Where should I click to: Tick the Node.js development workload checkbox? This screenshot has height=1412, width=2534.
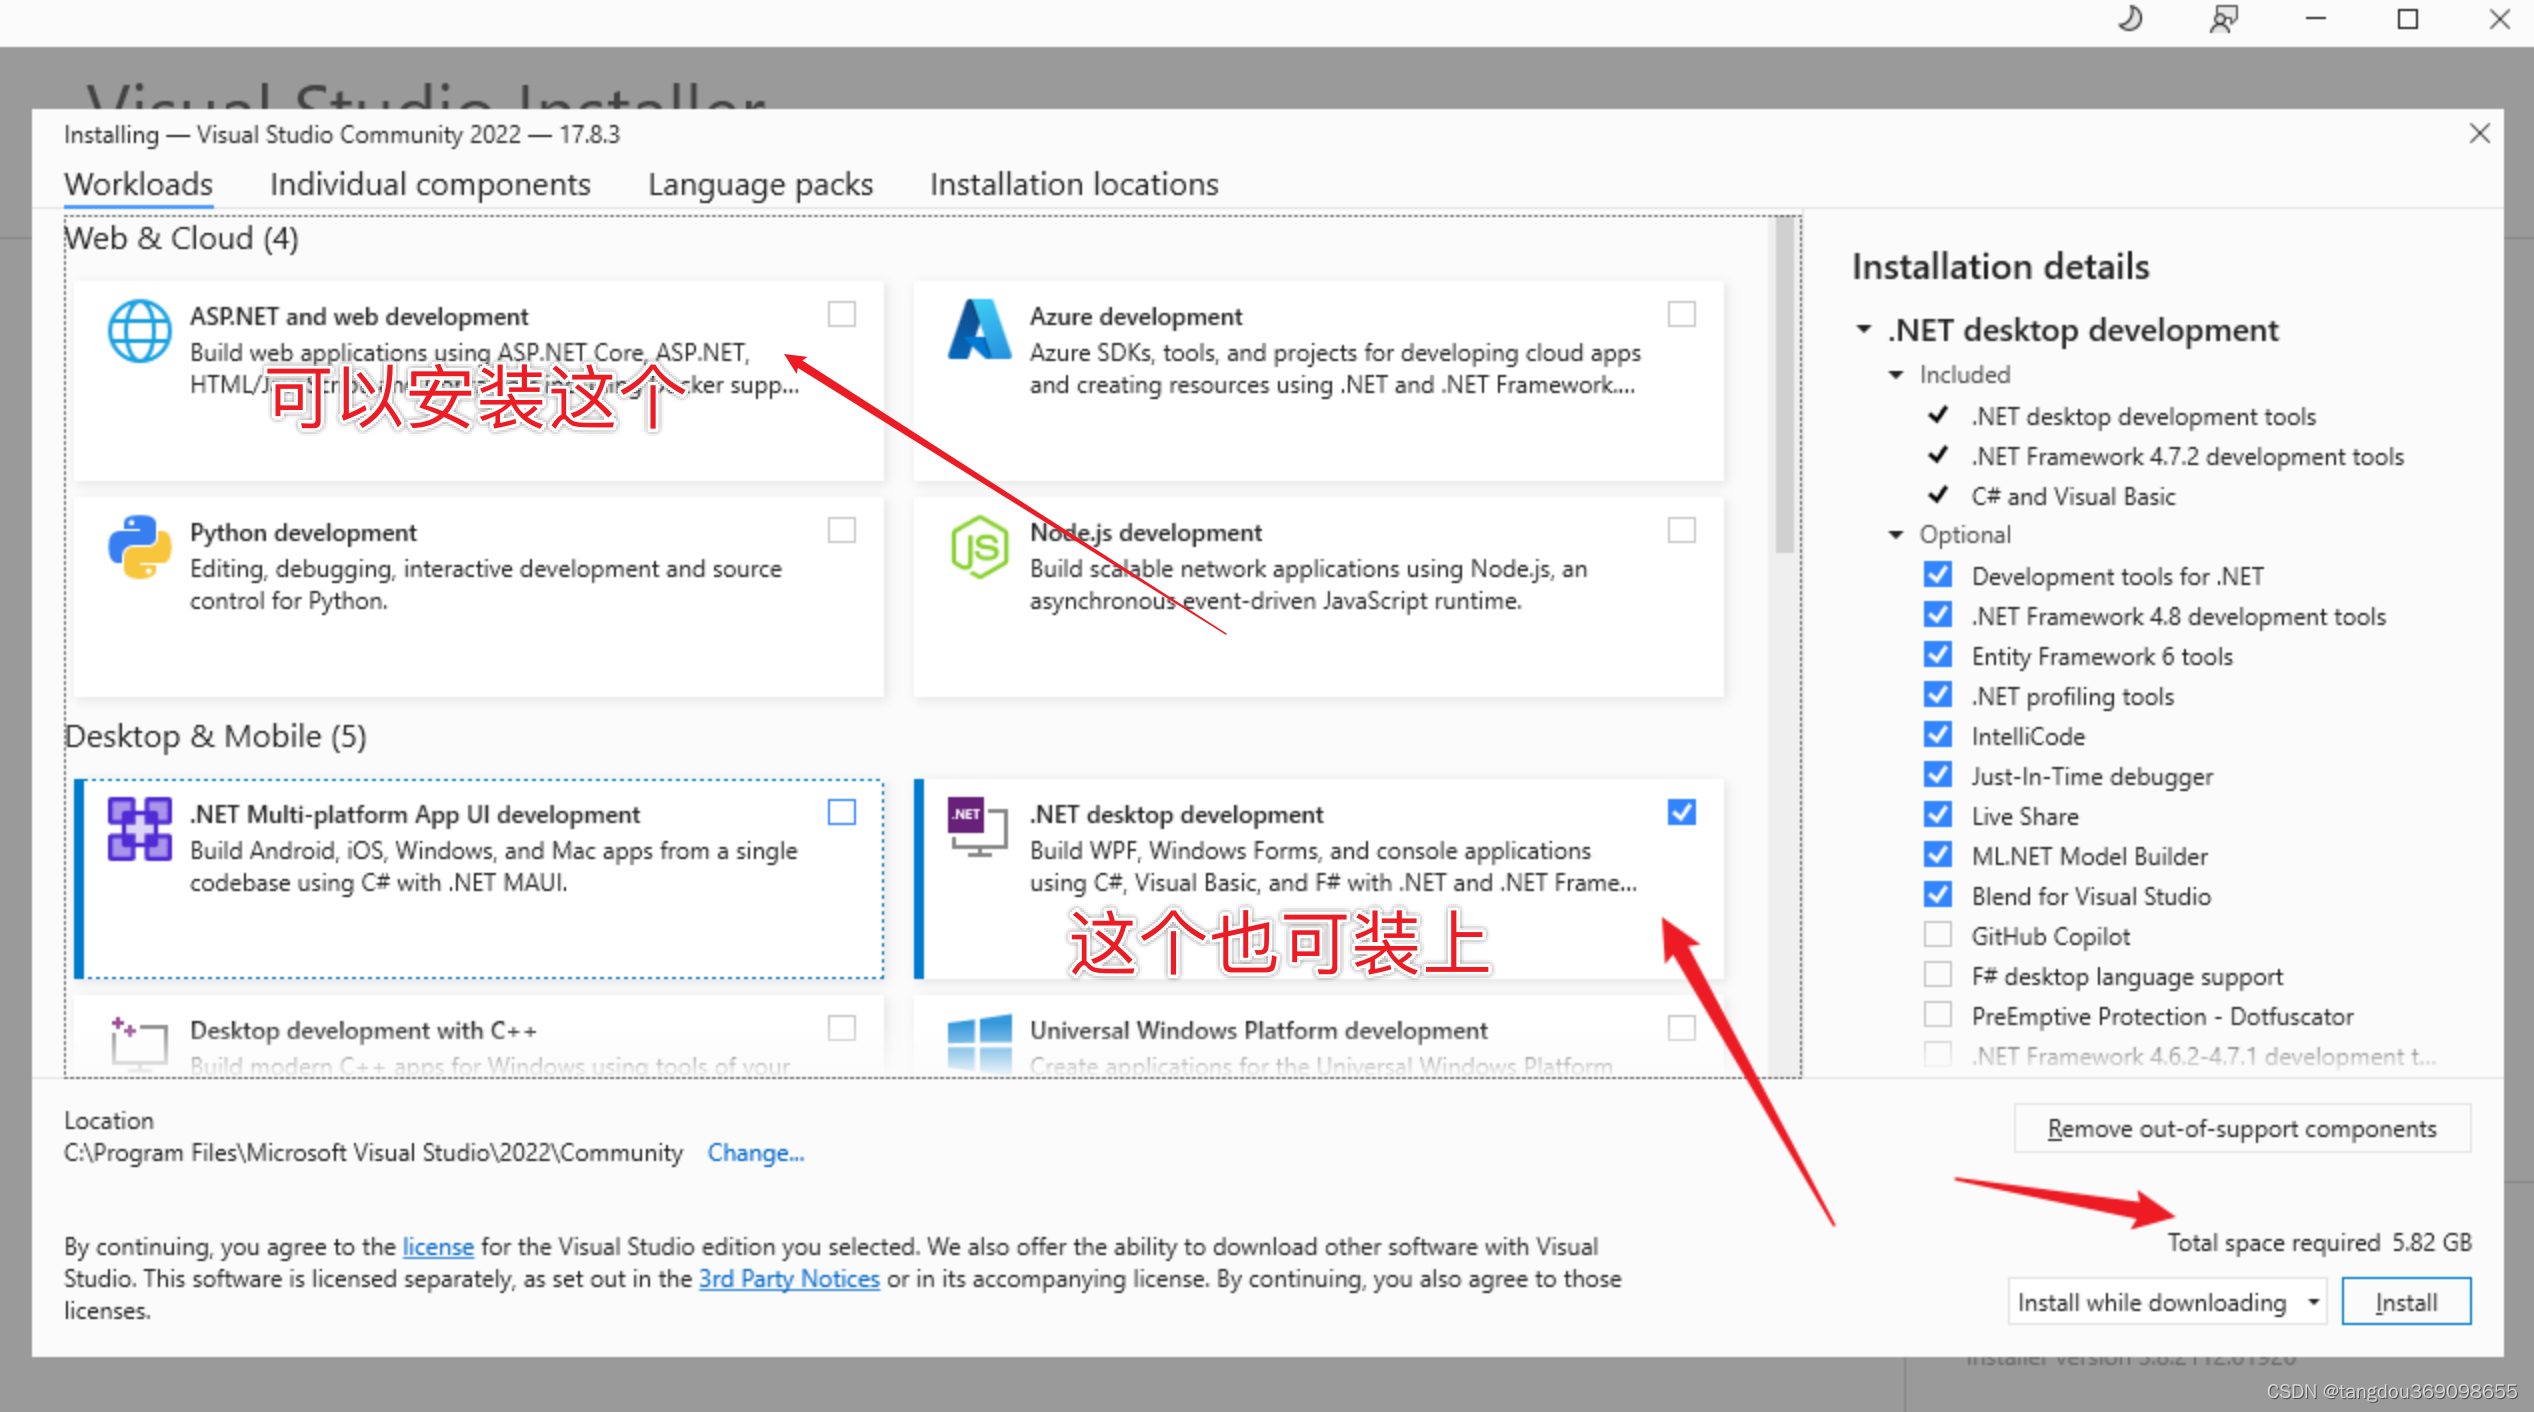(x=1682, y=530)
